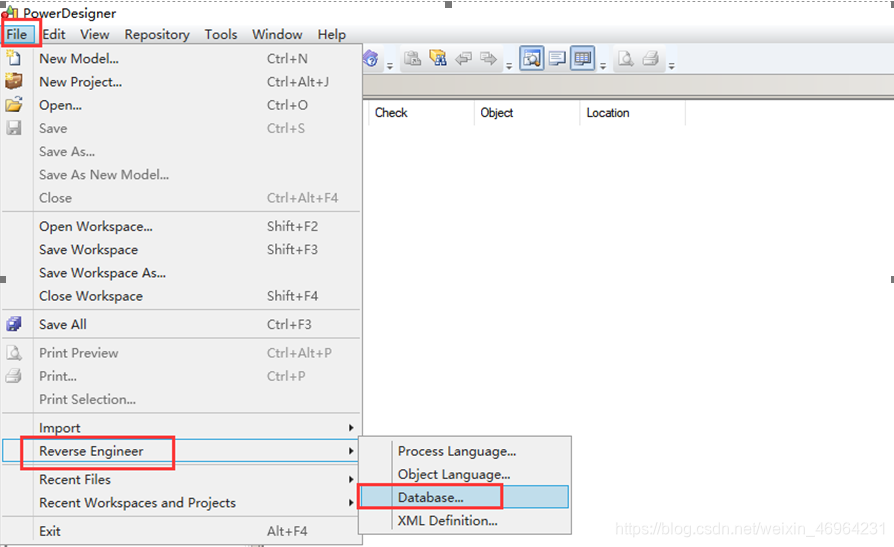
Task: Click the printer toolbar icon
Action: click(x=651, y=58)
